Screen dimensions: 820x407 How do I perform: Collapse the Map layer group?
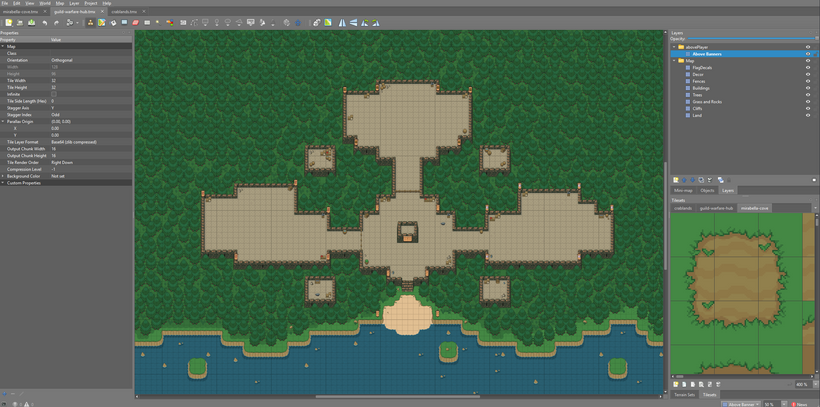pyautogui.click(x=675, y=61)
